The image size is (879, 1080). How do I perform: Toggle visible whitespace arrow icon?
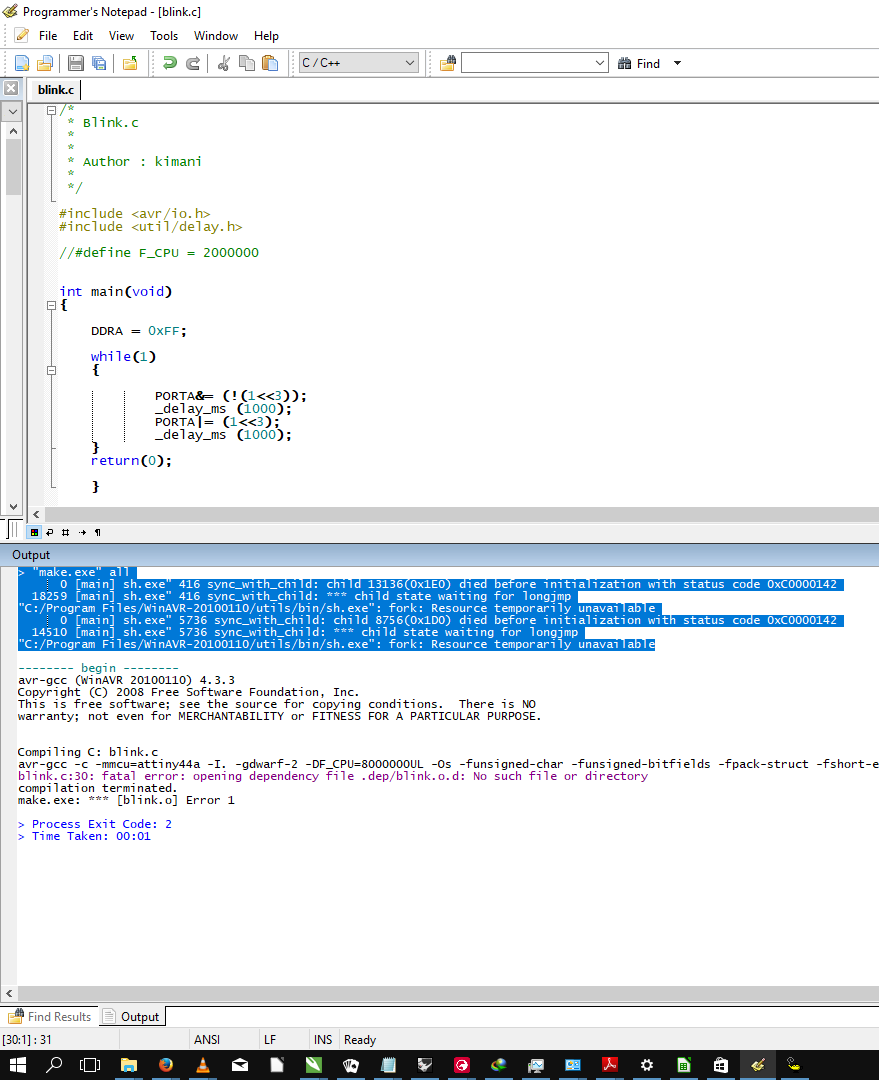pos(82,532)
